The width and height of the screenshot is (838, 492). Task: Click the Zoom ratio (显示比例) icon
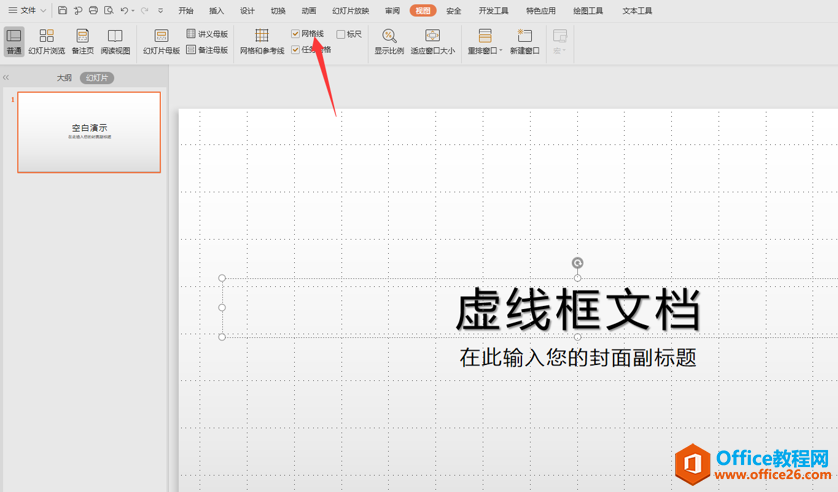pos(389,41)
